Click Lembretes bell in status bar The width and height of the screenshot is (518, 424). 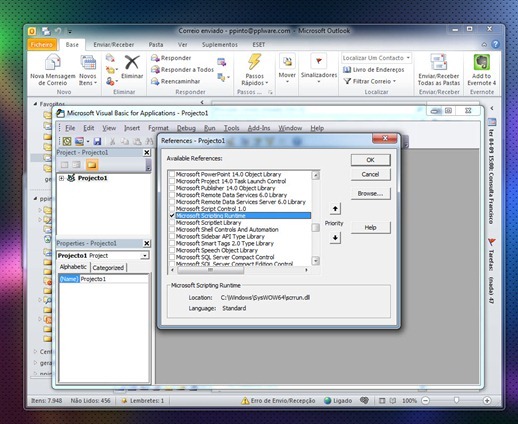[124, 401]
